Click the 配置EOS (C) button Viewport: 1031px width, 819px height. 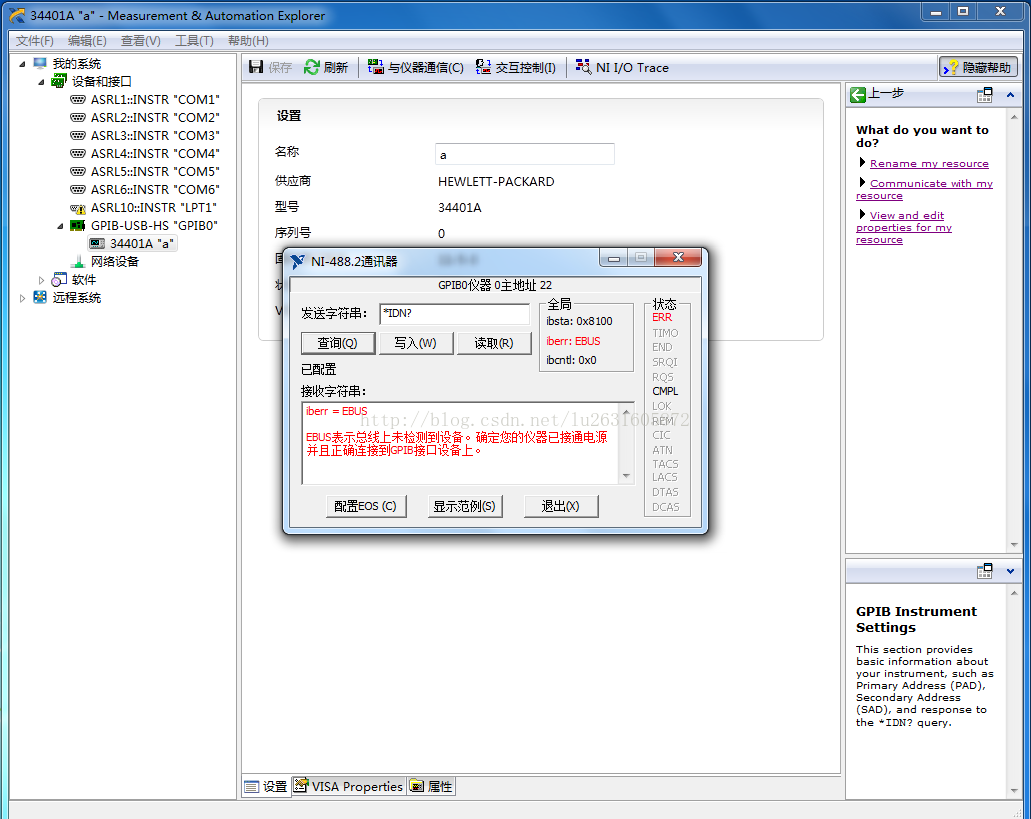click(366, 506)
